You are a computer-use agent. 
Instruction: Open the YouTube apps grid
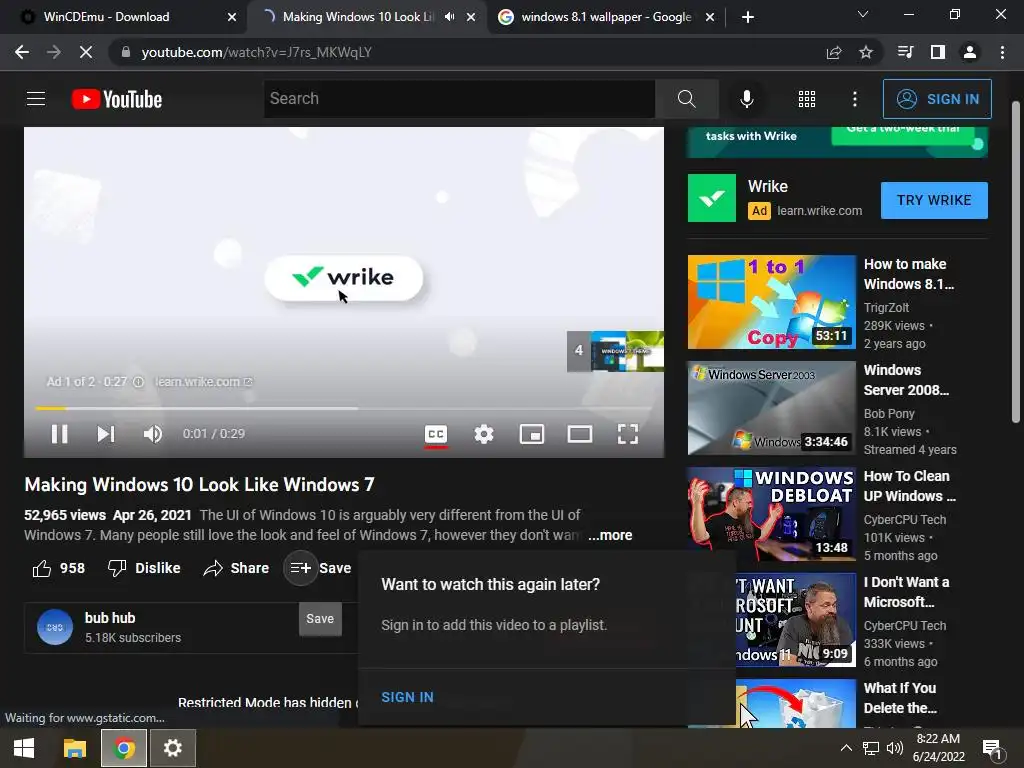click(807, 99)
